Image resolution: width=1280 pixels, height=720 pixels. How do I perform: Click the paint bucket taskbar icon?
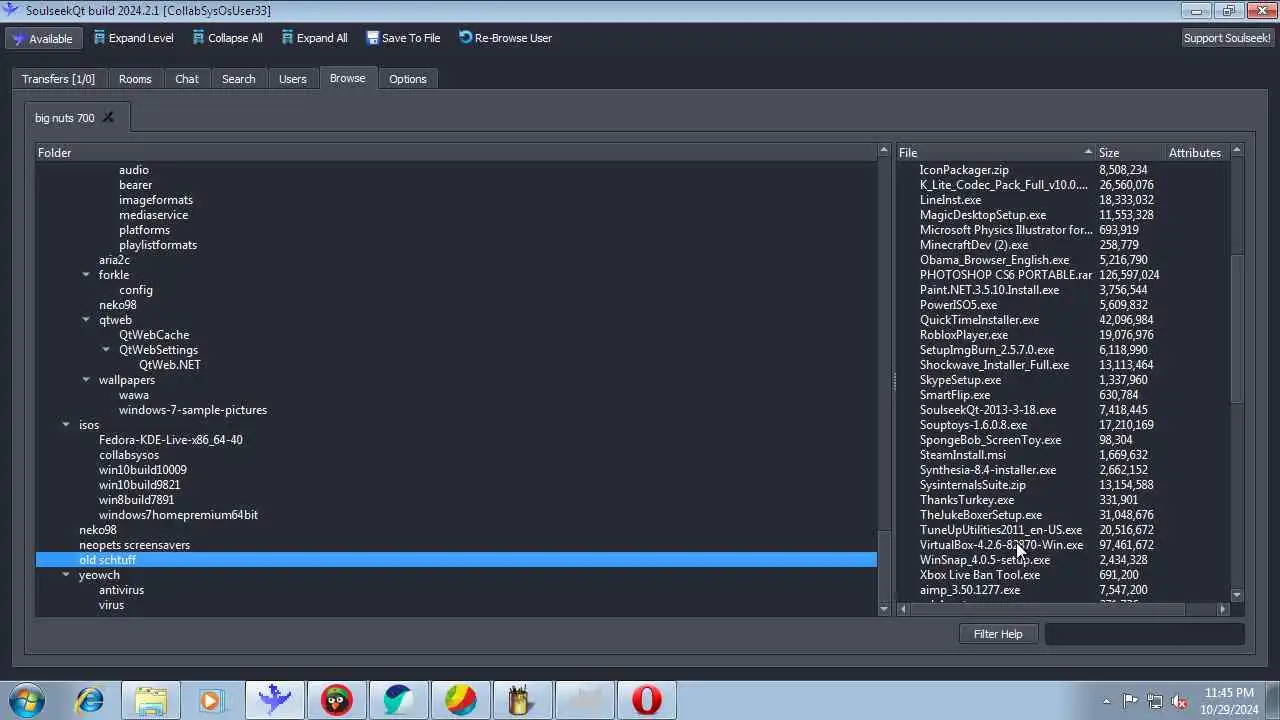point(521,700)
